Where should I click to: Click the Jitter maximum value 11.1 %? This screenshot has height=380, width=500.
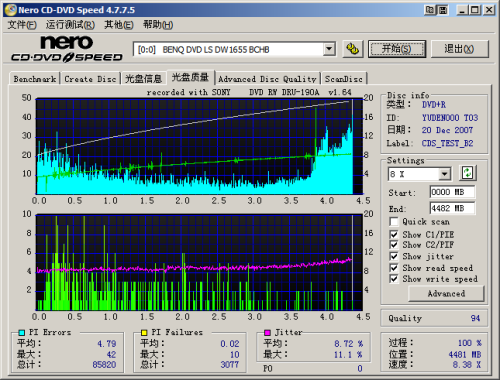(349, 355)
